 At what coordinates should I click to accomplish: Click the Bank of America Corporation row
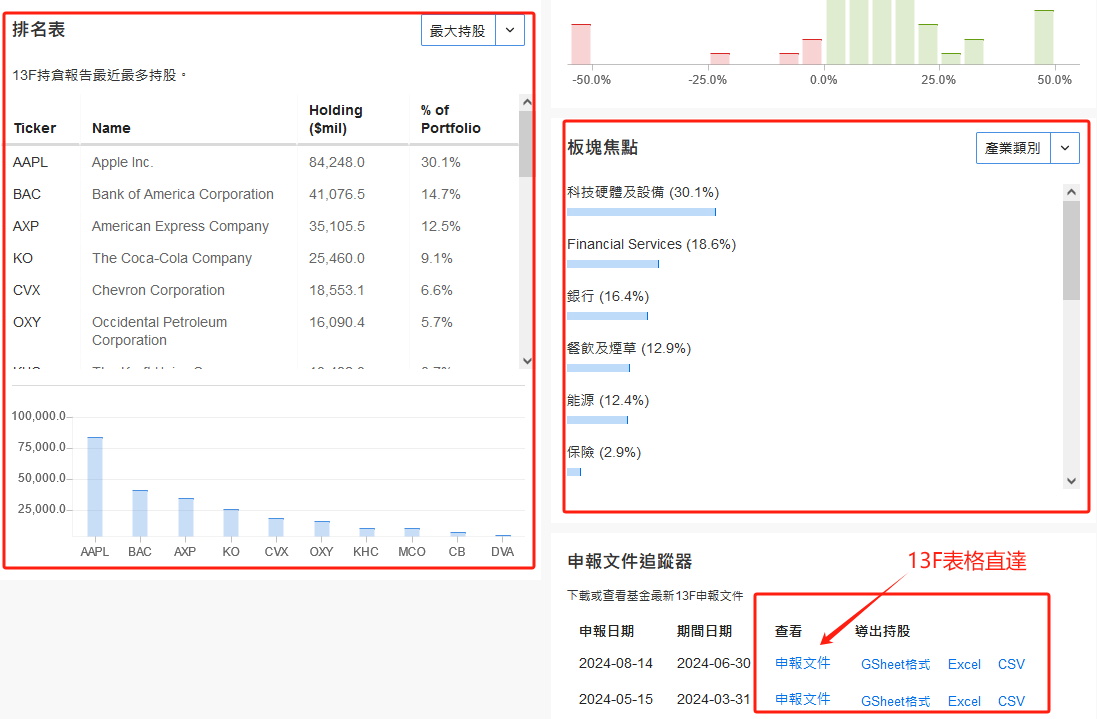(x=182, y=194)
